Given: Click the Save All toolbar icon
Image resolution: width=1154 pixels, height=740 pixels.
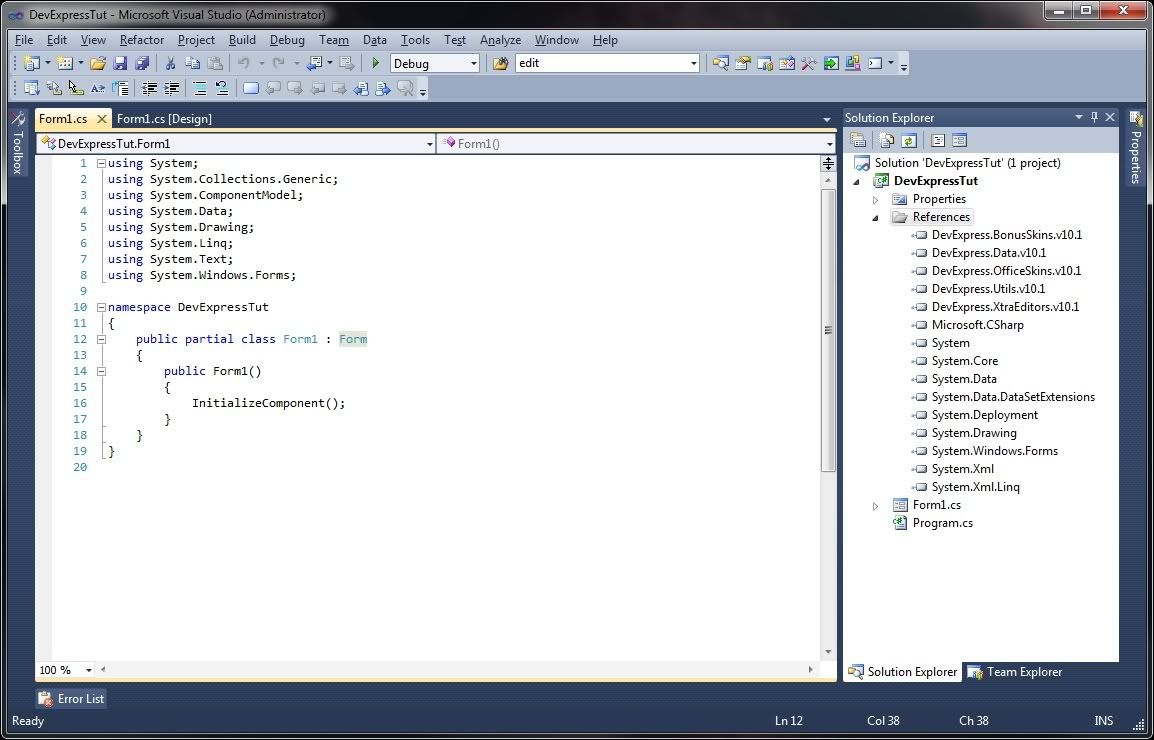Looking at the screenshot, I should [142, 63].
